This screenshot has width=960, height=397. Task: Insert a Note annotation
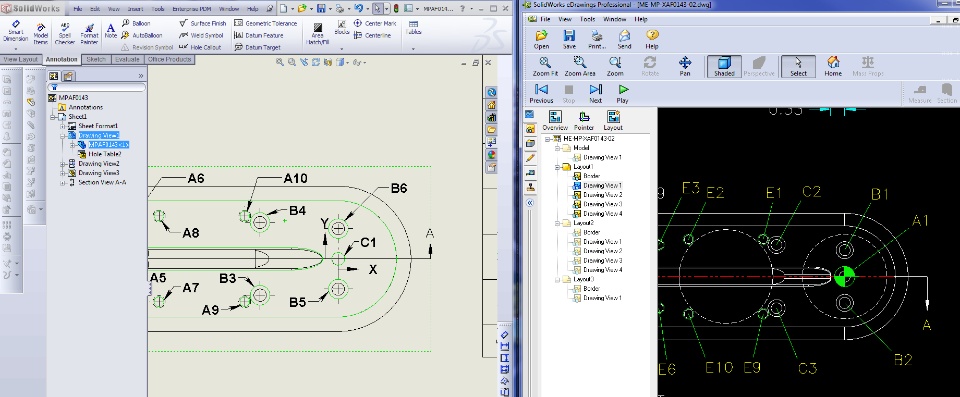tap(110, 31)
